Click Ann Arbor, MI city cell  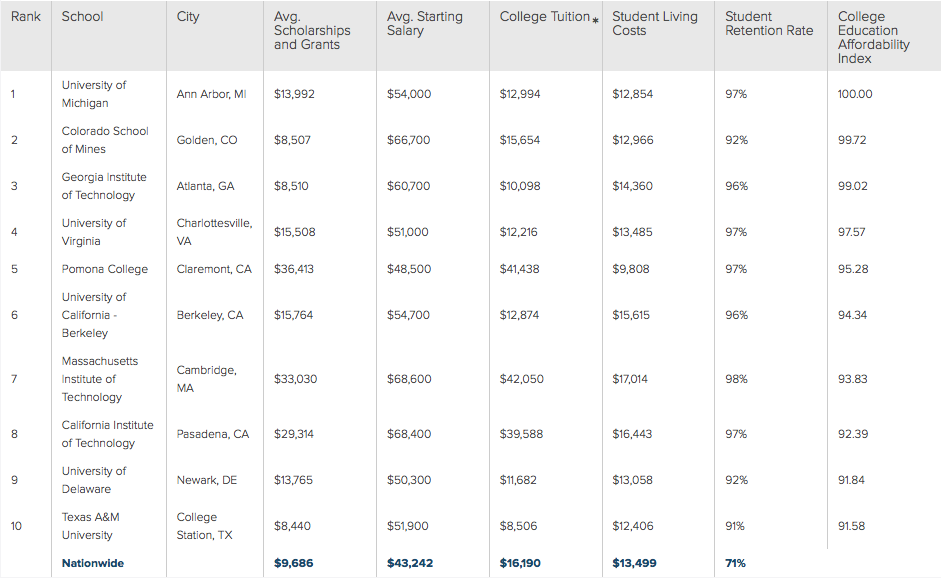pos(211,94)
